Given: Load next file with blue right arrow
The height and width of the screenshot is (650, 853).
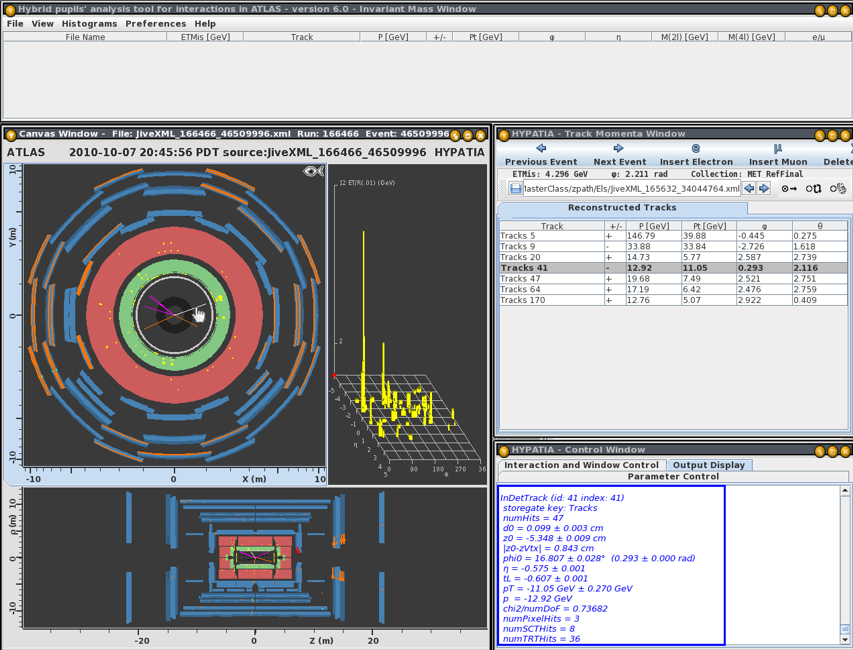Looking at the screenshot, I should [x=764, y=188].
